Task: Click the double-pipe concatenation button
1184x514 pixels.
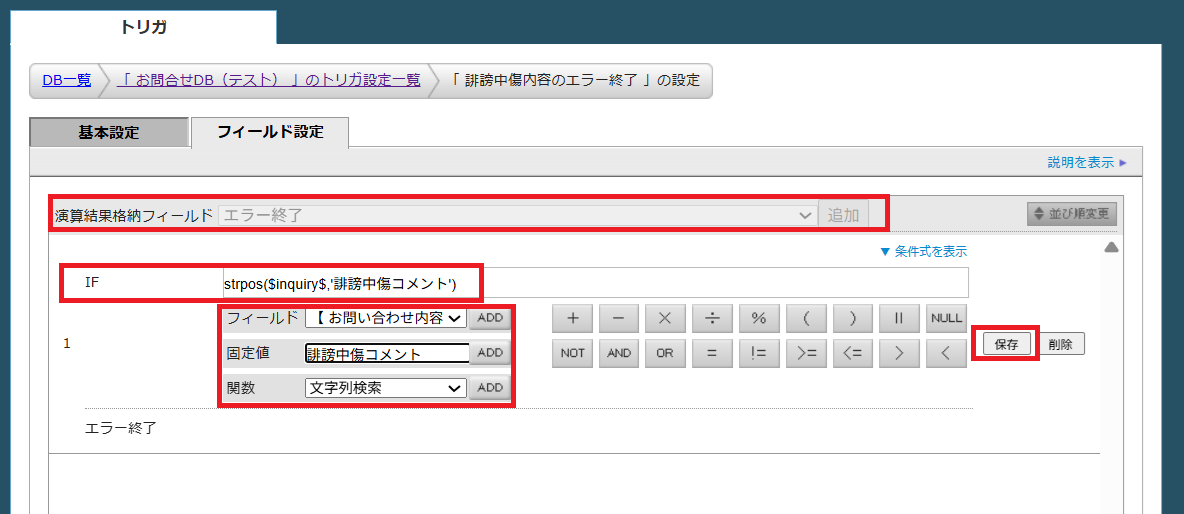Action: click(899, 319)
